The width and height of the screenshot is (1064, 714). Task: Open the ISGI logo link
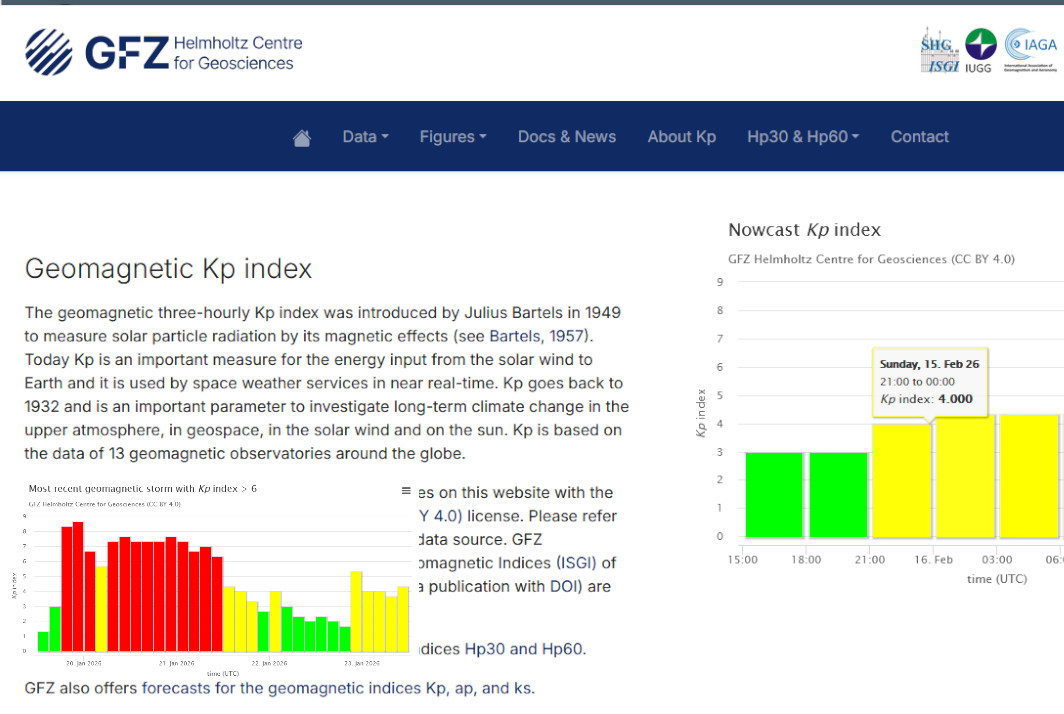[940, 50]
